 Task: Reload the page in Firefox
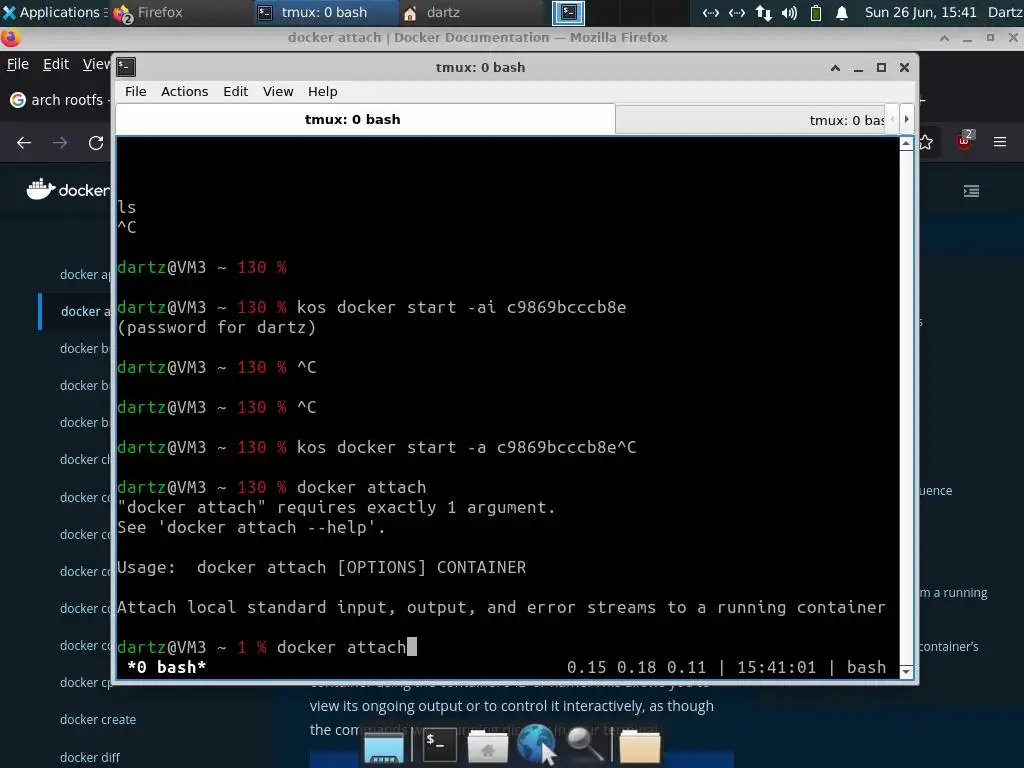[96, 142]
